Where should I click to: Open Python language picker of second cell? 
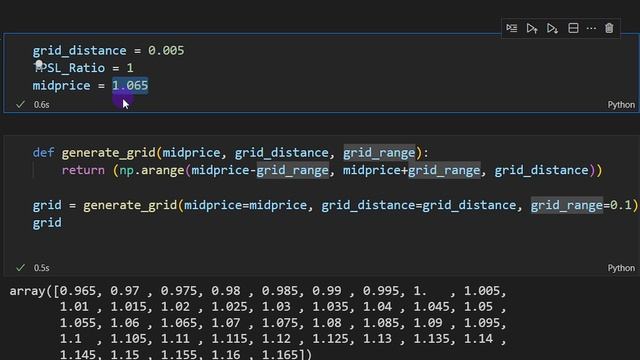pos(621,268)
